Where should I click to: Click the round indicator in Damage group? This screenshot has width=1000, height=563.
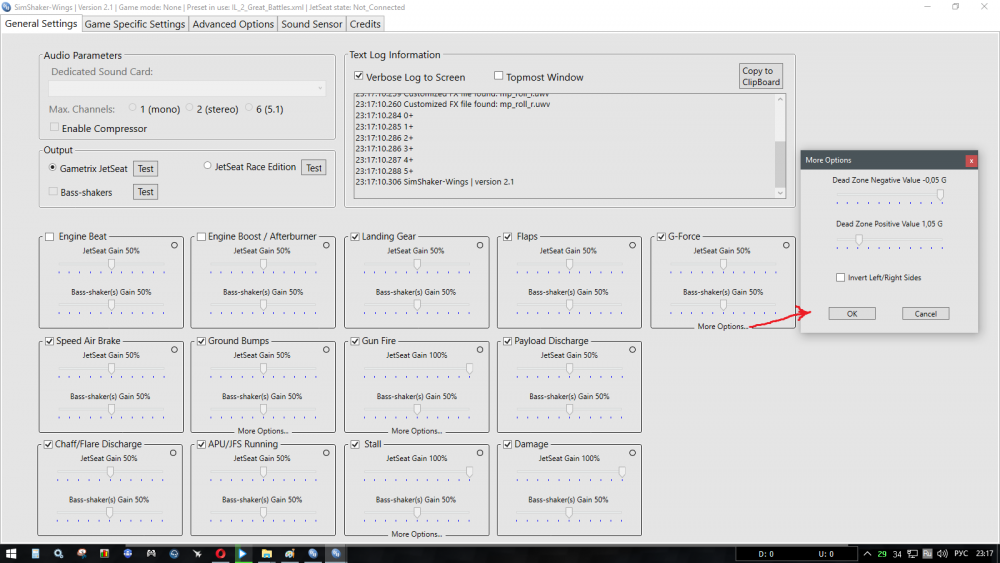633,453
